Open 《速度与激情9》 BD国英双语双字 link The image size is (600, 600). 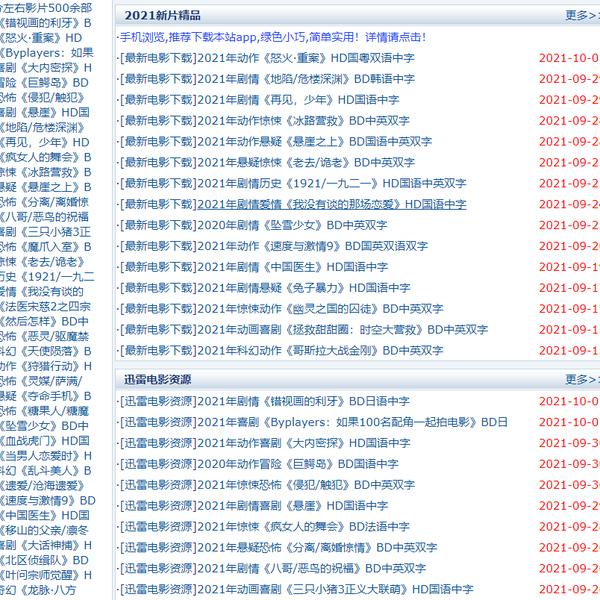pos(313,246)
